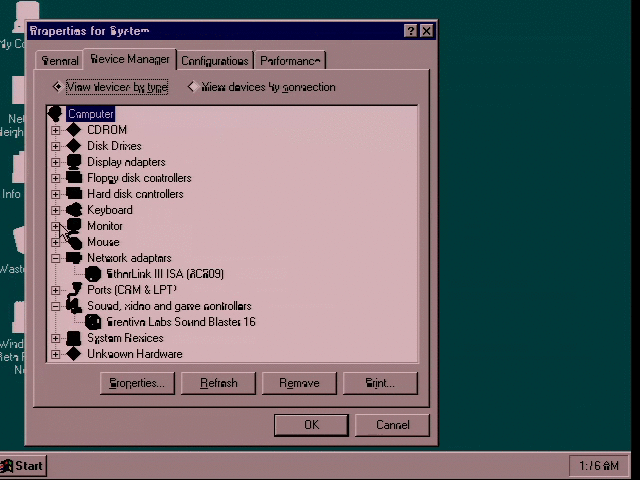Switch to the General tab
This screenshot has width=640, height=480.
pyautogui.click(x=60, y=61)
